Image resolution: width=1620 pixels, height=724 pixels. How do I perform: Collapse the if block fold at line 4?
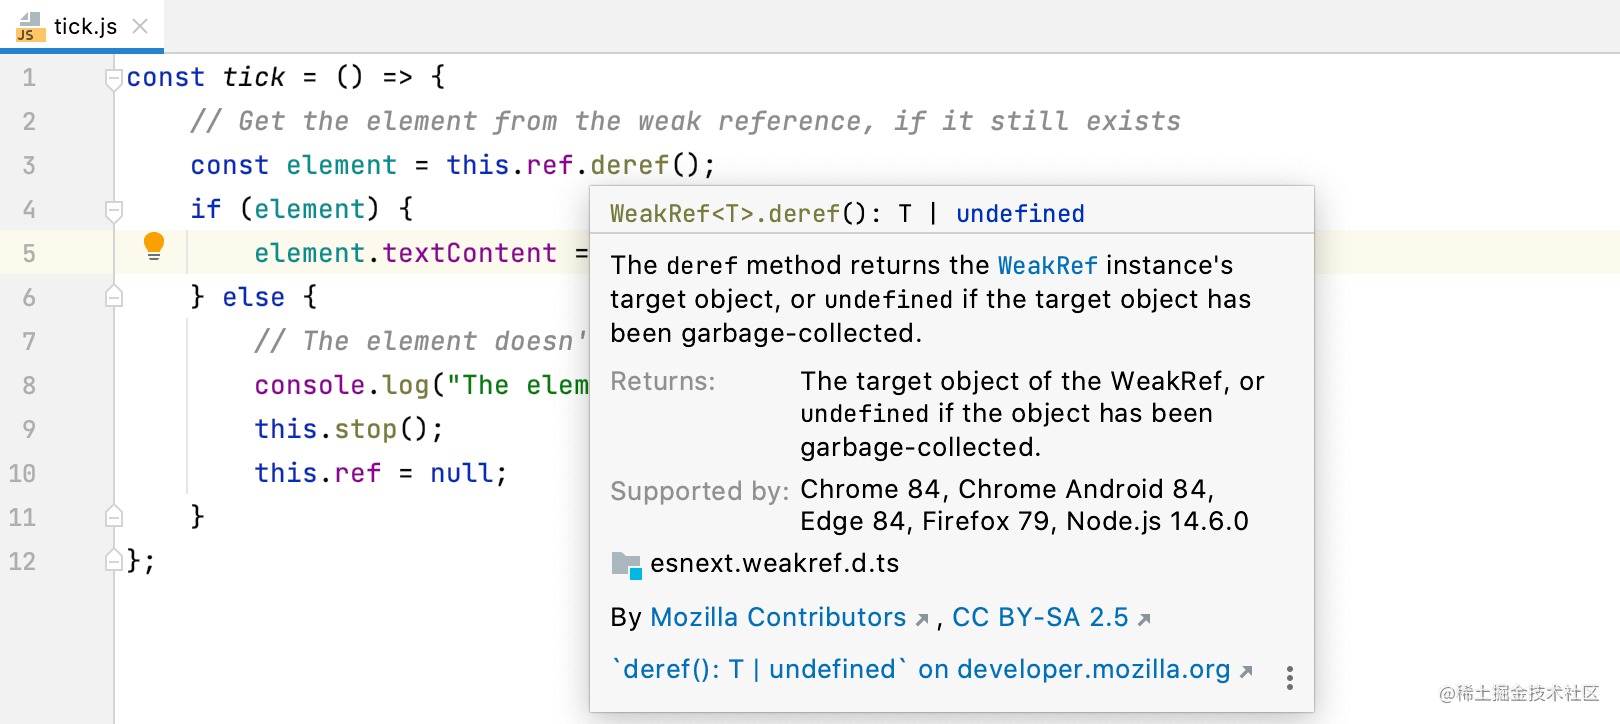point(114,210)
